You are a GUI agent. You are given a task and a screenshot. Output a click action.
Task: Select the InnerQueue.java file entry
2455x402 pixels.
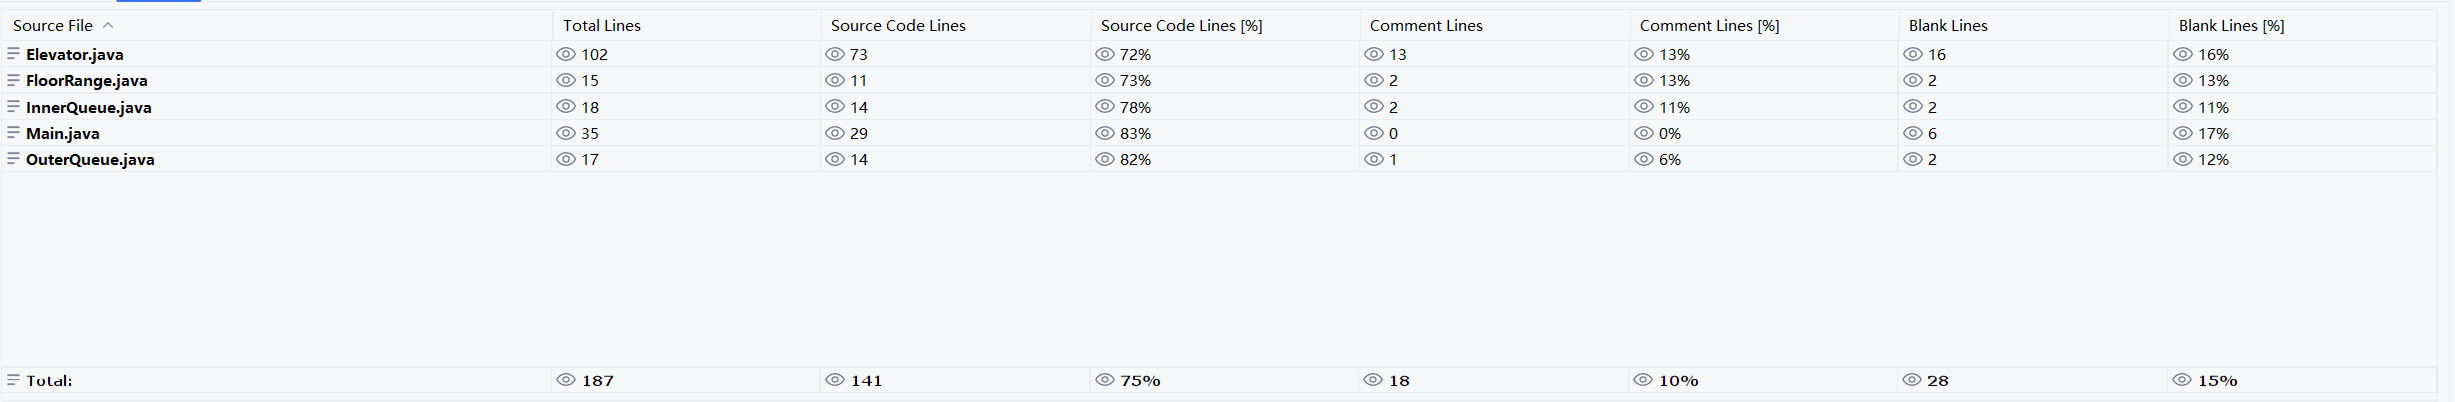tap(89, 107)
